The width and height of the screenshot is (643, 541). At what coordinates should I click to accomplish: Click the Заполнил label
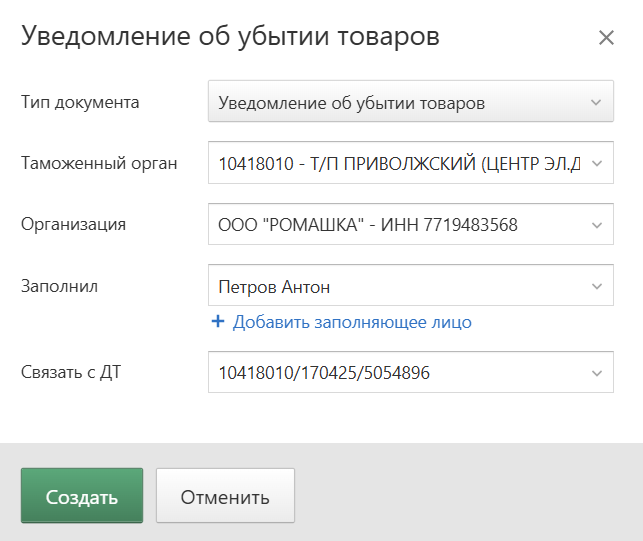59,286
